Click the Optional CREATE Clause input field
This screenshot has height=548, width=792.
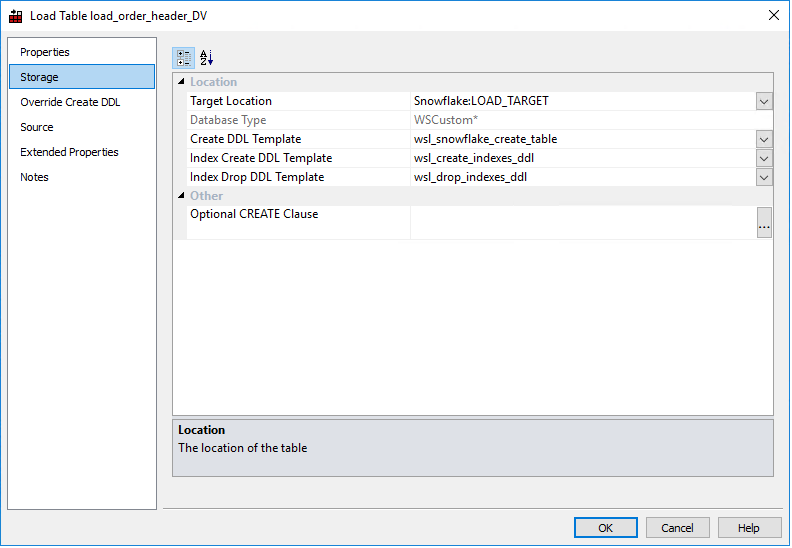point(582,222)
